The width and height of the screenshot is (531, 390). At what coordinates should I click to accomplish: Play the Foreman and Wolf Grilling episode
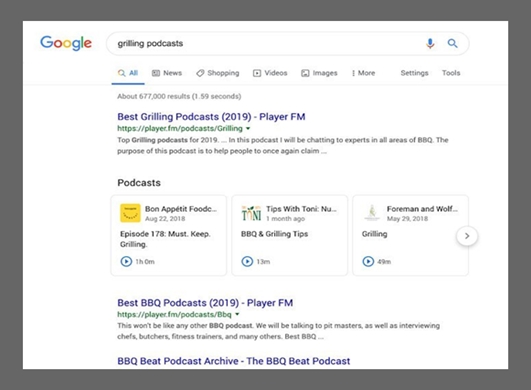click(368, 261)
